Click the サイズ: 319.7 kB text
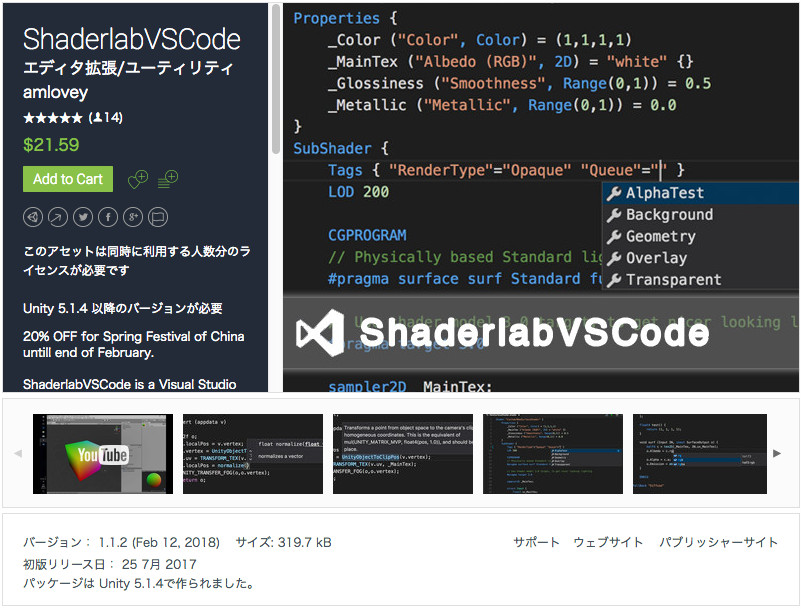The height and width of the screenshot is (609, 801). coord(284,542)
